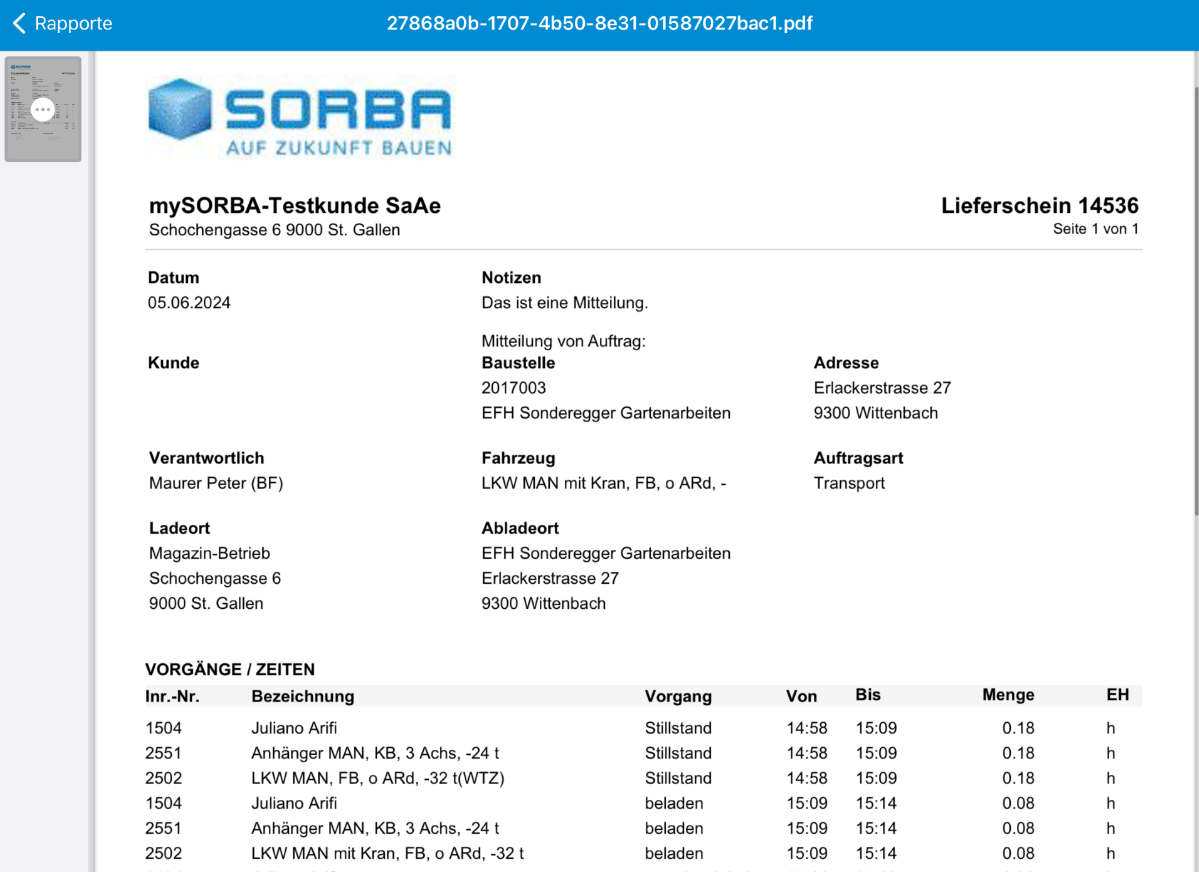This screenshot has width=1199, height=872.
Task: Select 'Erlackerstrasse 27' under Adresse
Action: coord(882,388)
